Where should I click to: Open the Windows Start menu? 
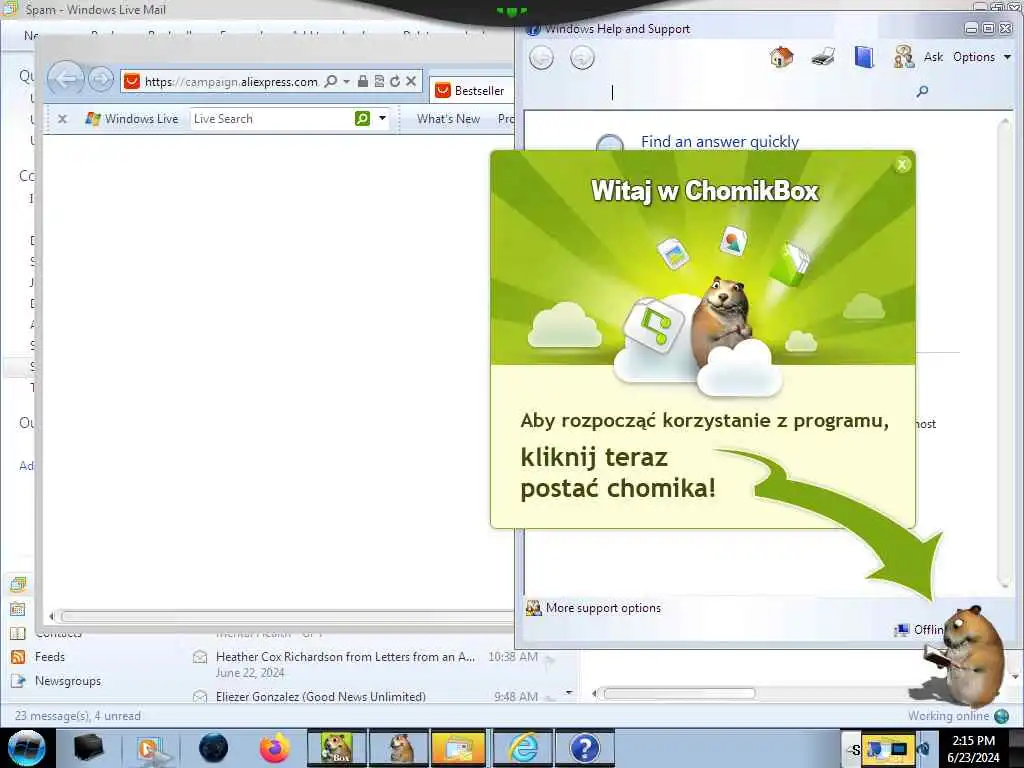click(x=26, y=748)
